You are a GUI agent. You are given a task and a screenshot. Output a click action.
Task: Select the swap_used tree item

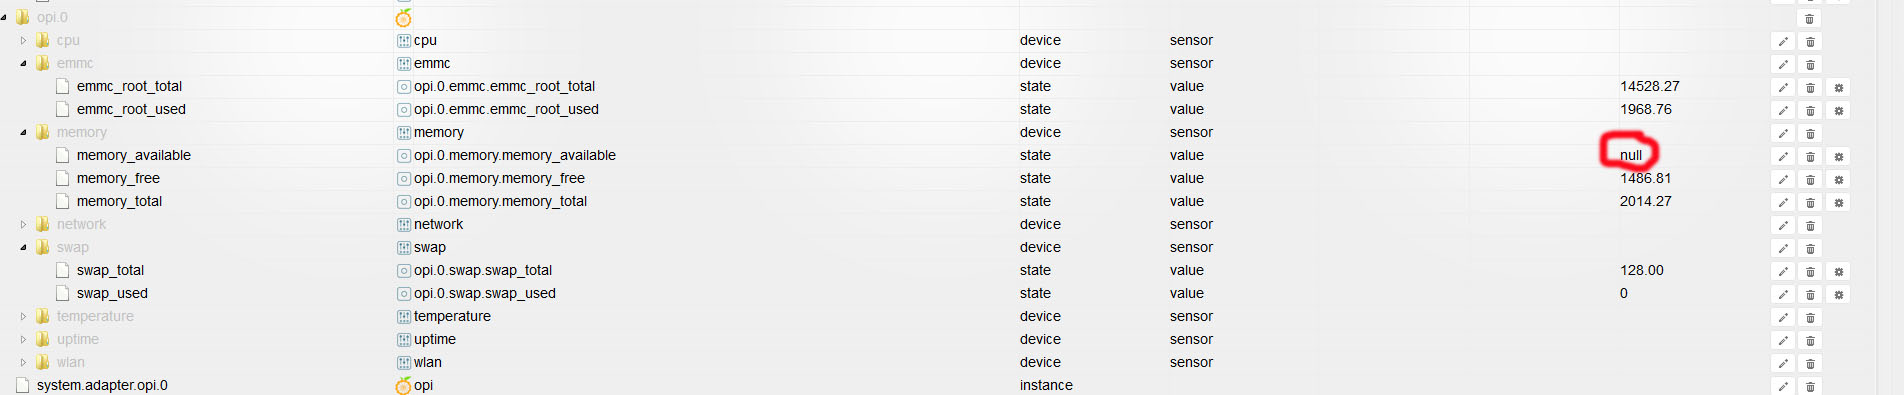pos(112,293)
